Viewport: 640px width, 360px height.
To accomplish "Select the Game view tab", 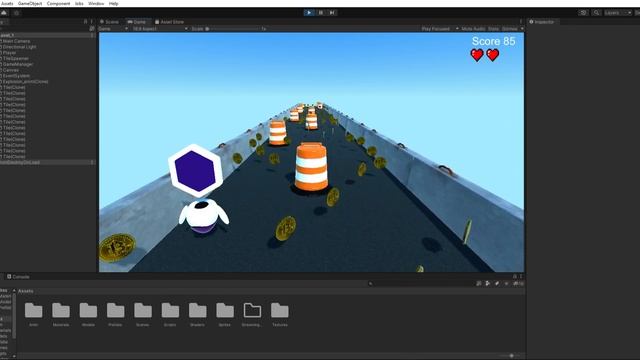I will point(137,22).
